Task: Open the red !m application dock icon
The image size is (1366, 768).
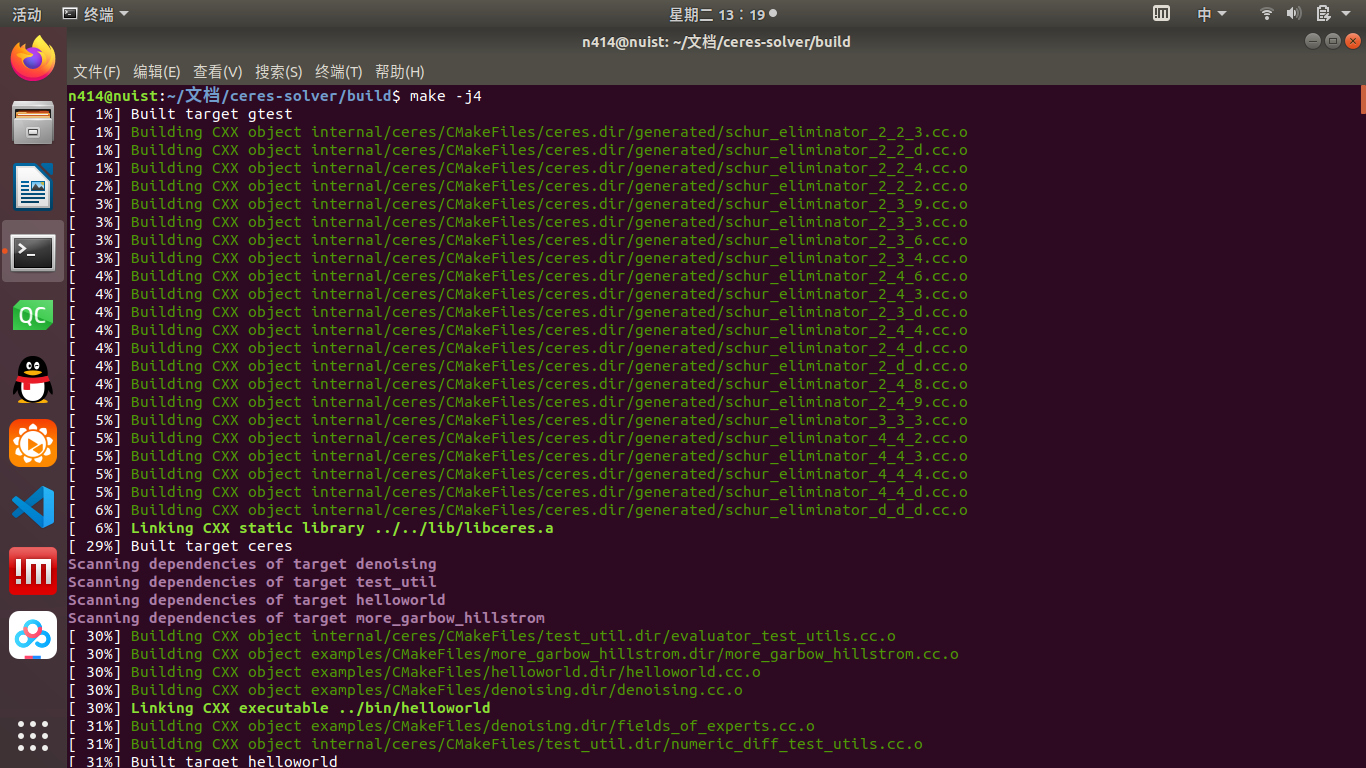Action: pos(33,571)
